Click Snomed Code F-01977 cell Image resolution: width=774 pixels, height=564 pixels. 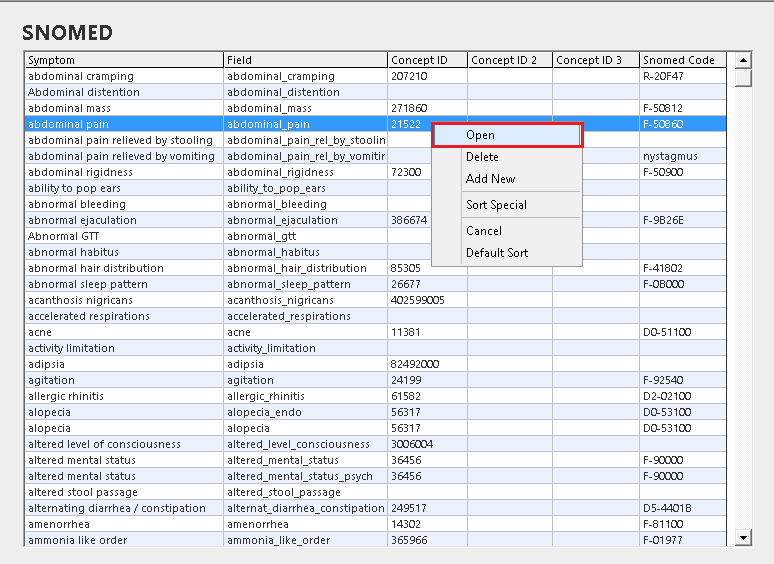click(683, 540)
